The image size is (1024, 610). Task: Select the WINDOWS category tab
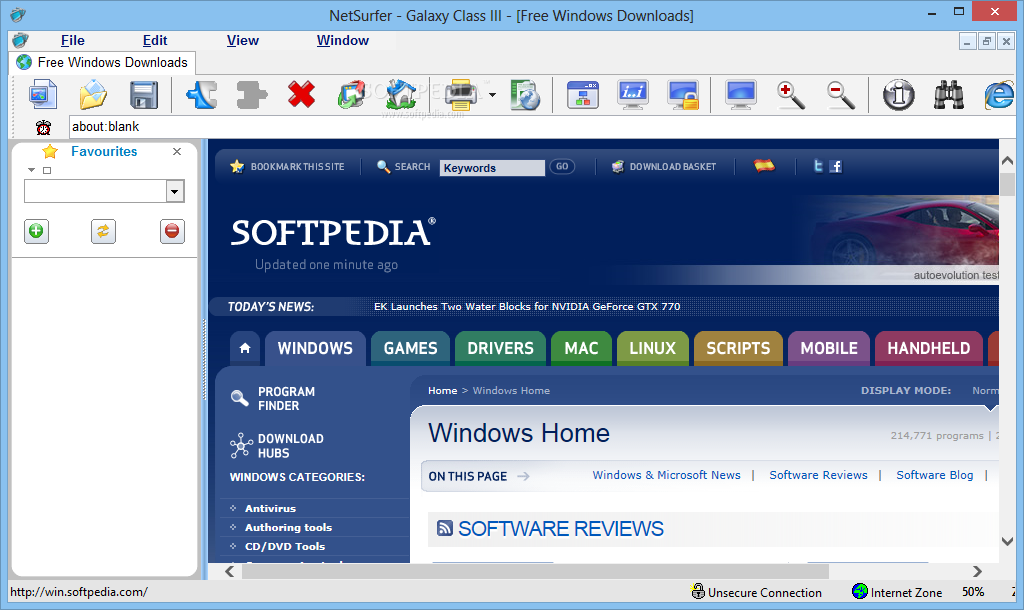[x=315, y=348]
